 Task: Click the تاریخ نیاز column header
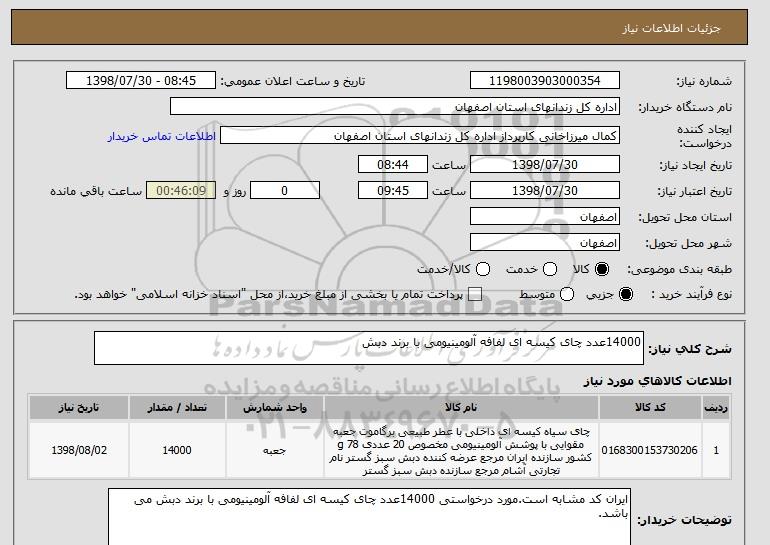pos(79,408)
